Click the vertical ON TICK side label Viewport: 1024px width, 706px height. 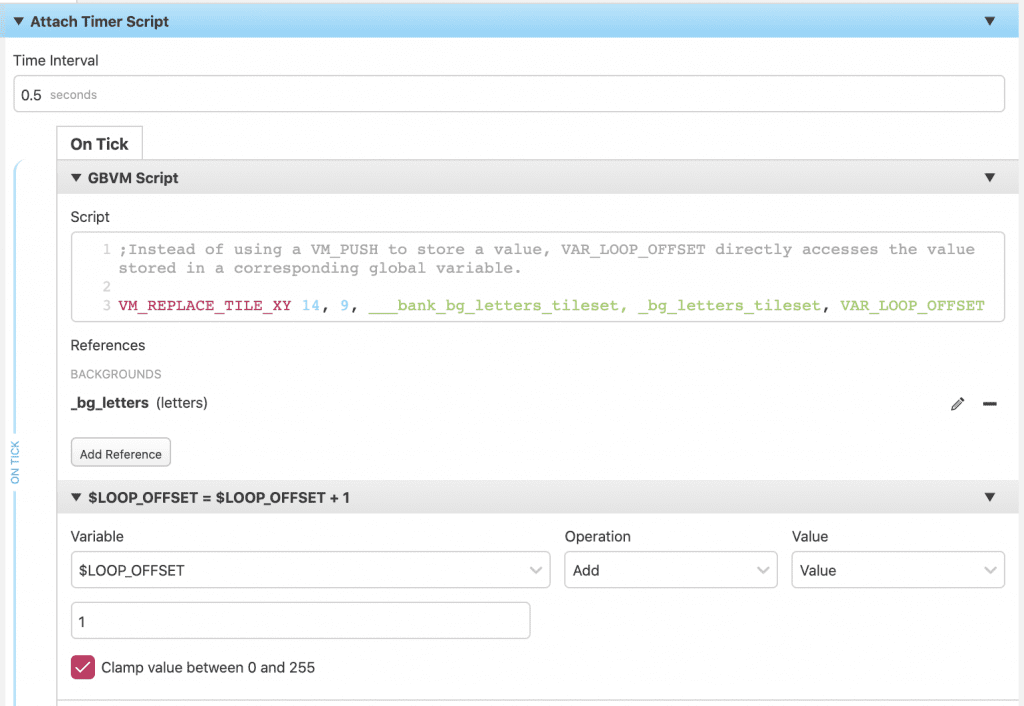point(15,462)
